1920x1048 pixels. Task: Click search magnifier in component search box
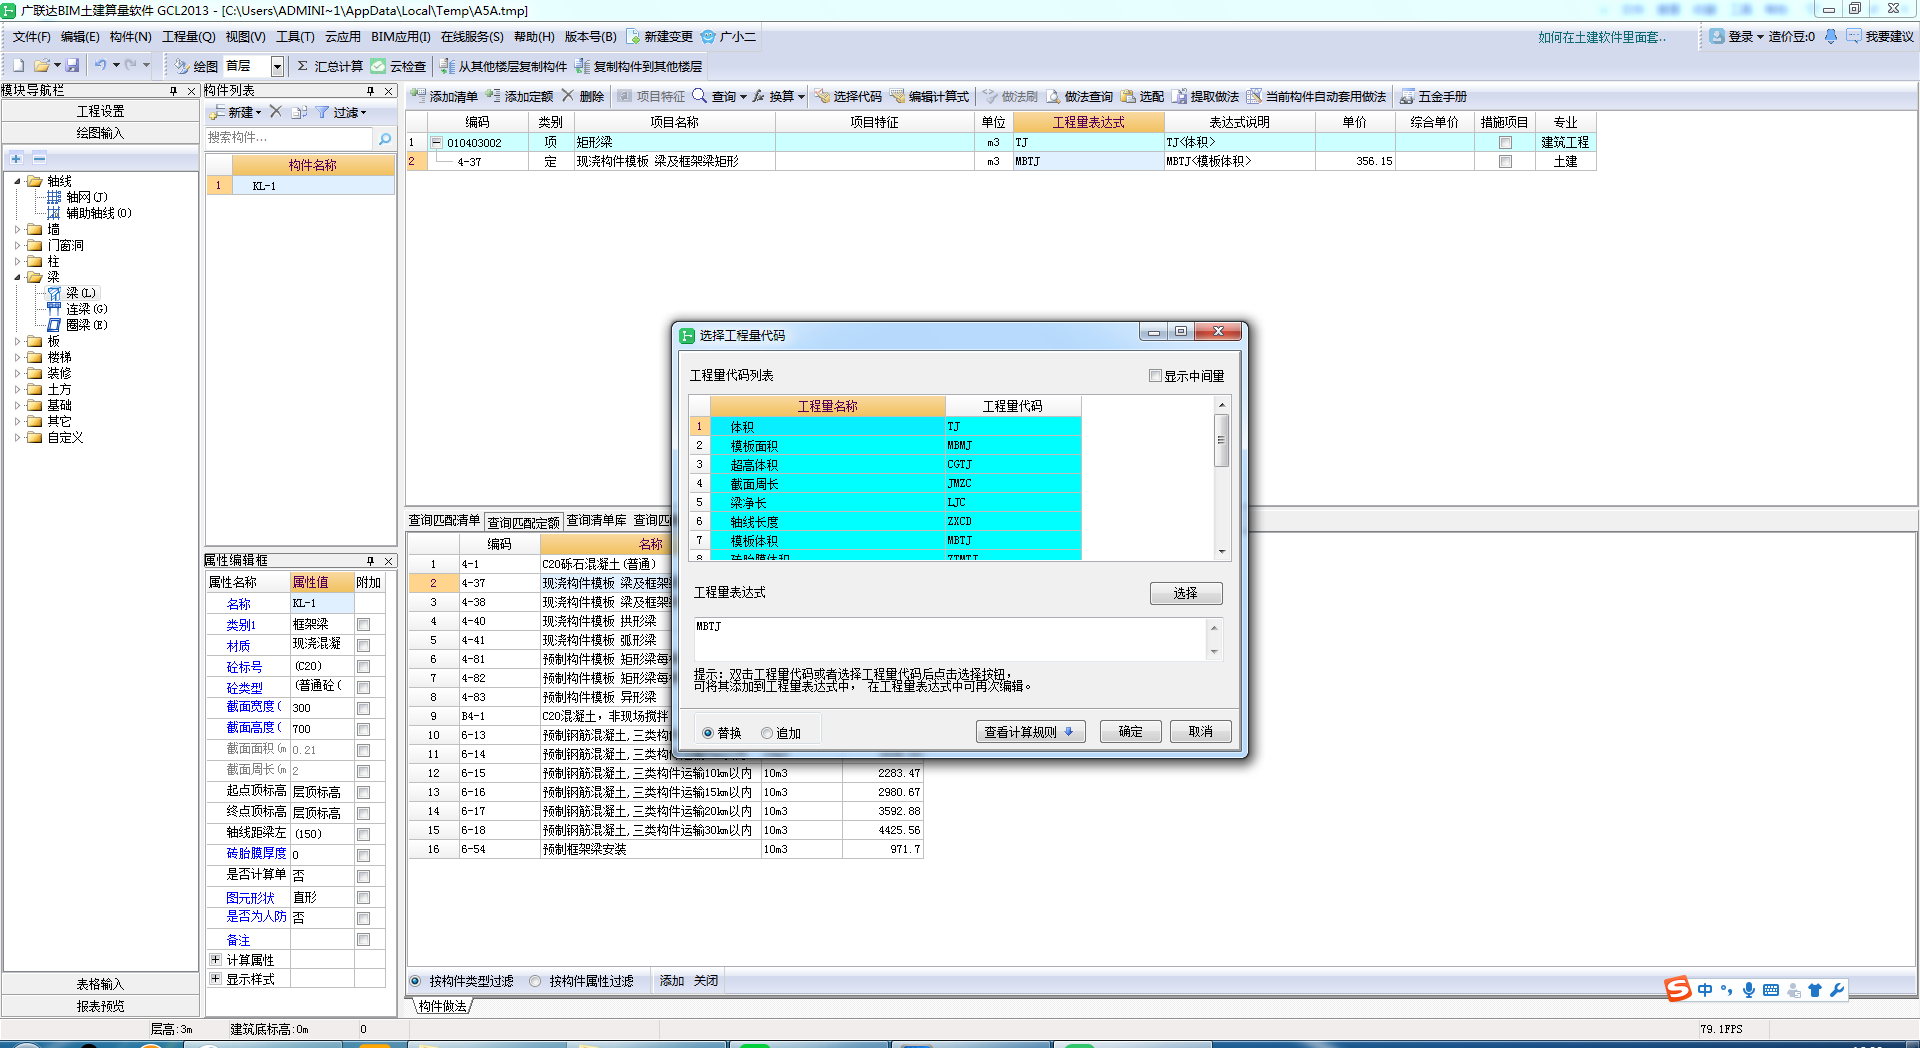(x=385, y=138)
